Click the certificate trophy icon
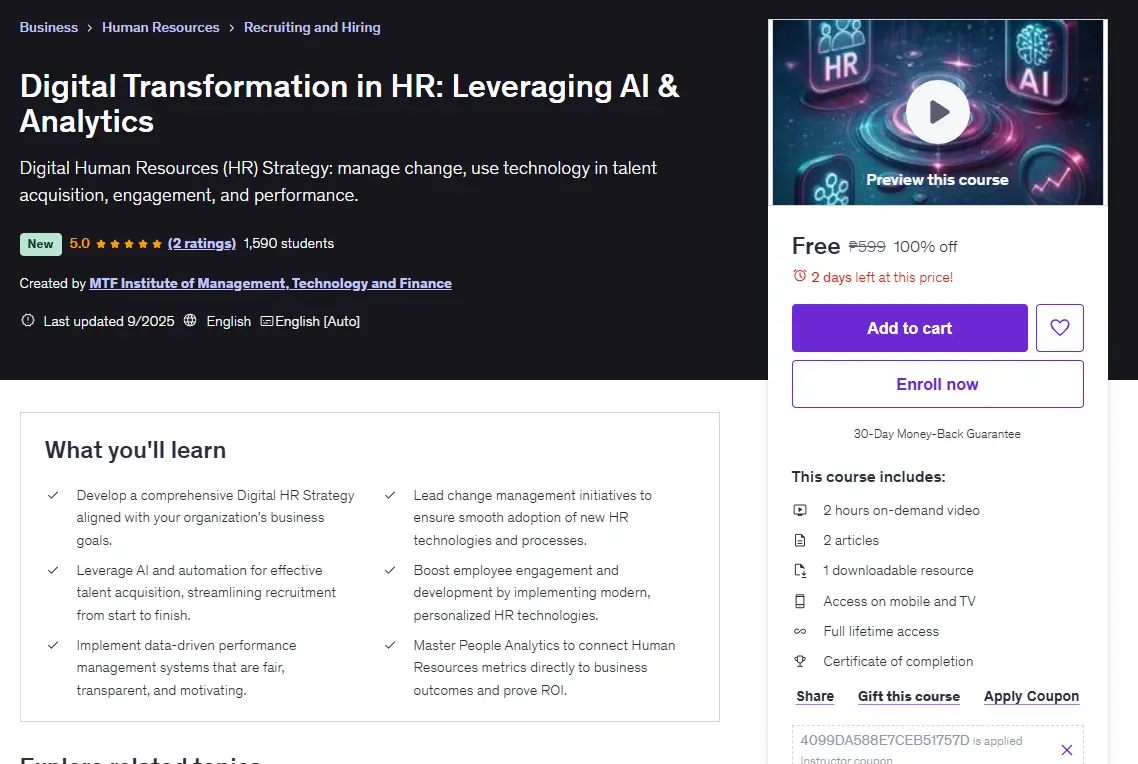 tap(800, 661)
